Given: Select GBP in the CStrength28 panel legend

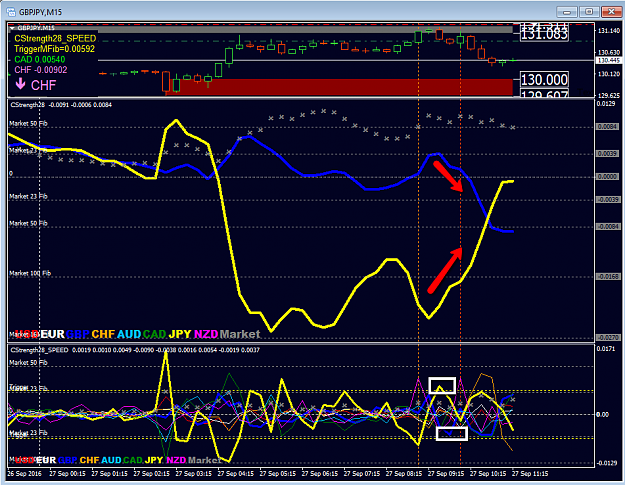Looking at the screenshot, I should pyautogui.click(x=77, y=334).
